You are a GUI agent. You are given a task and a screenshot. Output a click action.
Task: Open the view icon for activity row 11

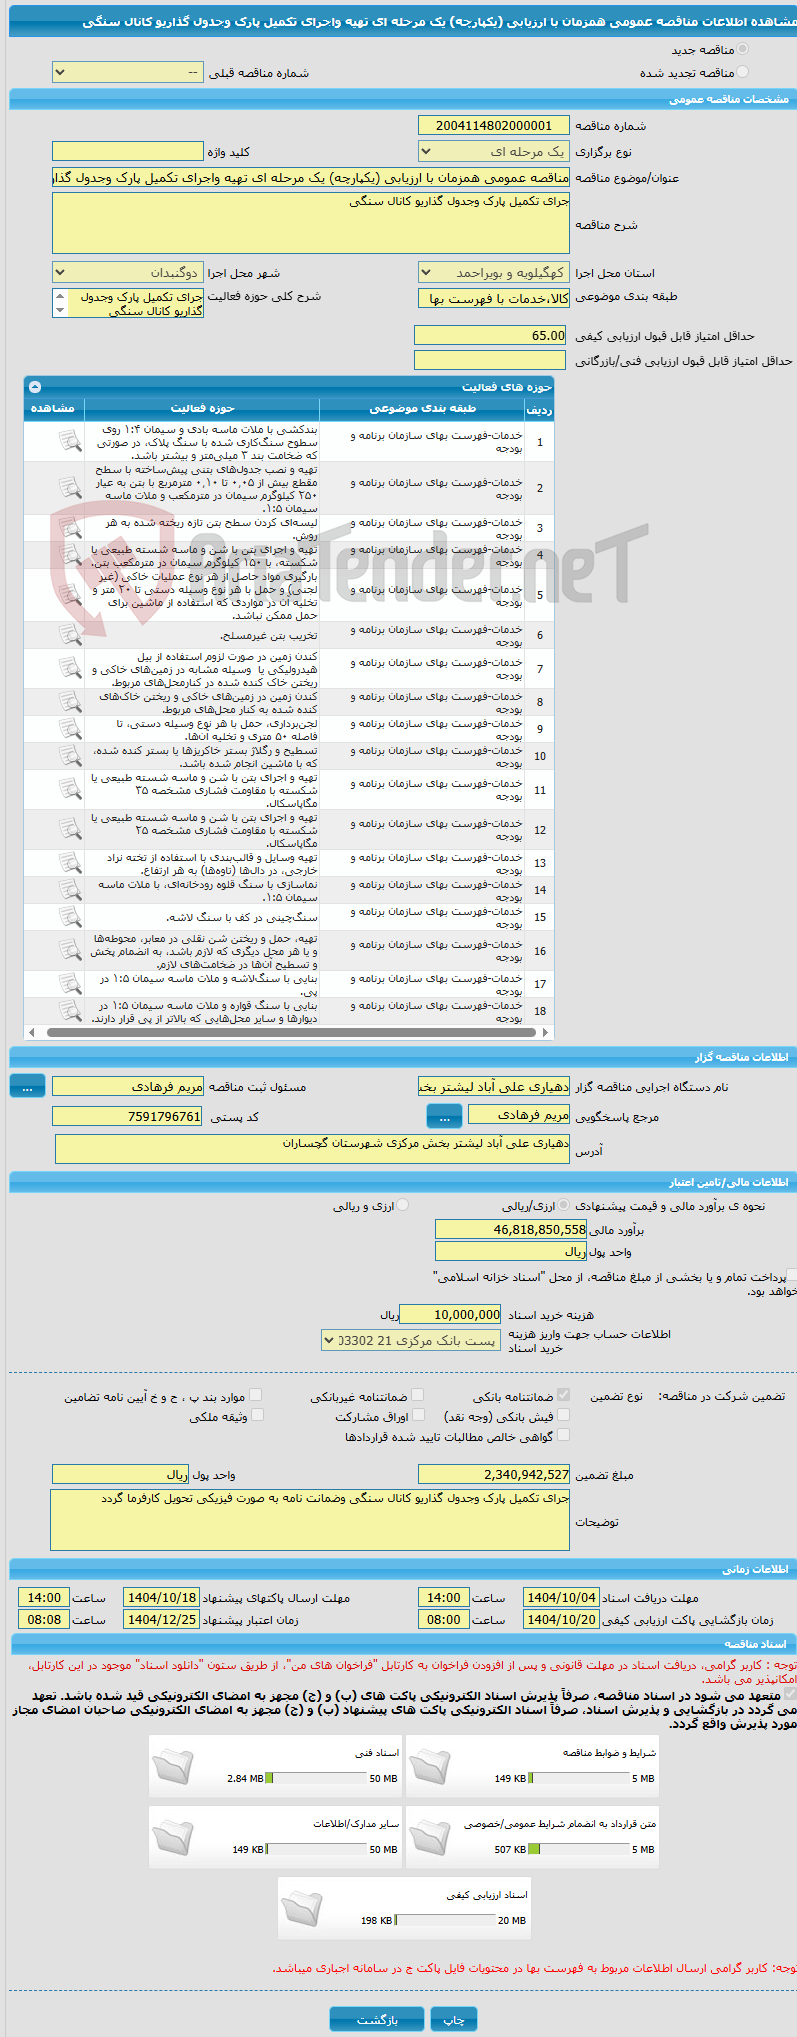coord(69,789)
